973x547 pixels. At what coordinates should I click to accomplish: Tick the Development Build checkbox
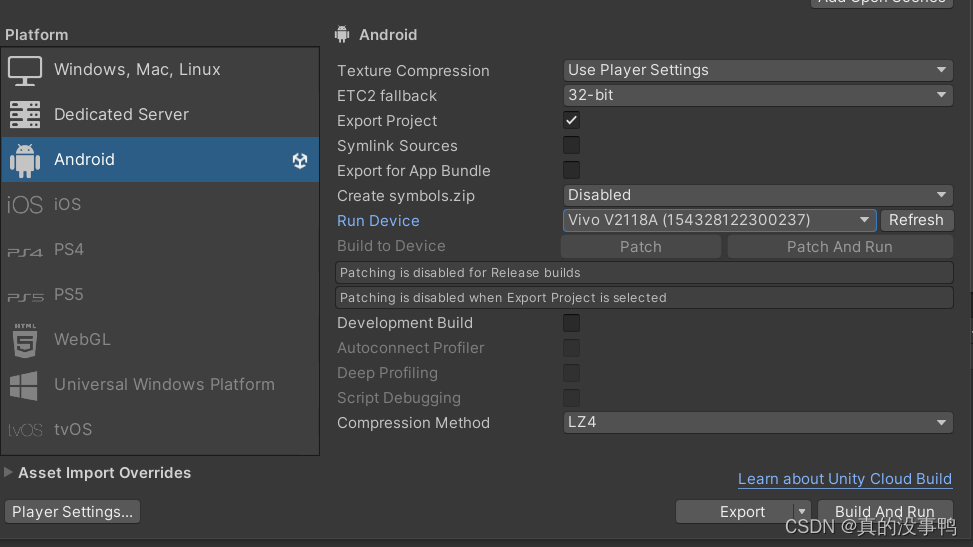point(572,323)
